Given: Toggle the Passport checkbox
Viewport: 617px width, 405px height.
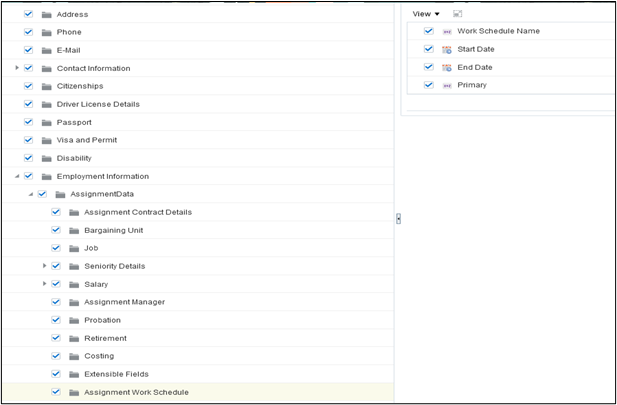Looking at the screenshot, I should tap(28, 122).
